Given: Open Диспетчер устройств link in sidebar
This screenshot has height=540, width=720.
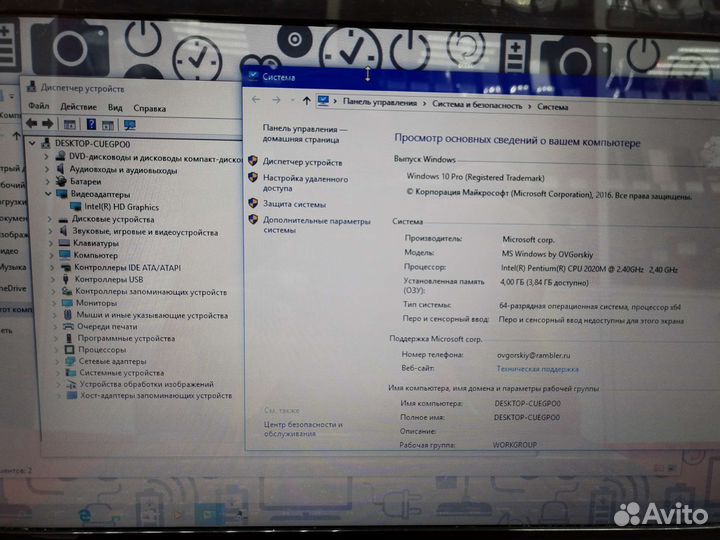Looking at the screenshot, I should [x=302, y=162].
